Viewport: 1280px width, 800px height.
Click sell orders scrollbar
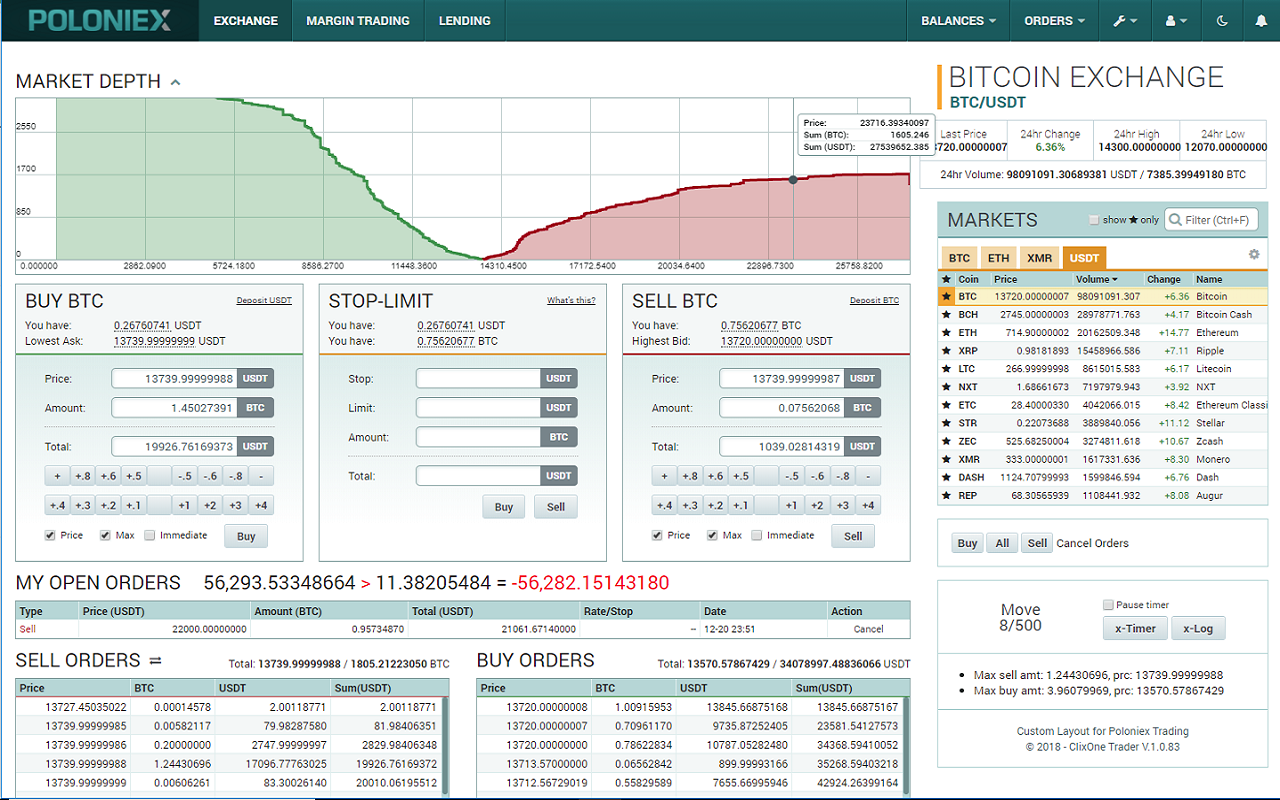pyautogui.click(x=446, y=745)
